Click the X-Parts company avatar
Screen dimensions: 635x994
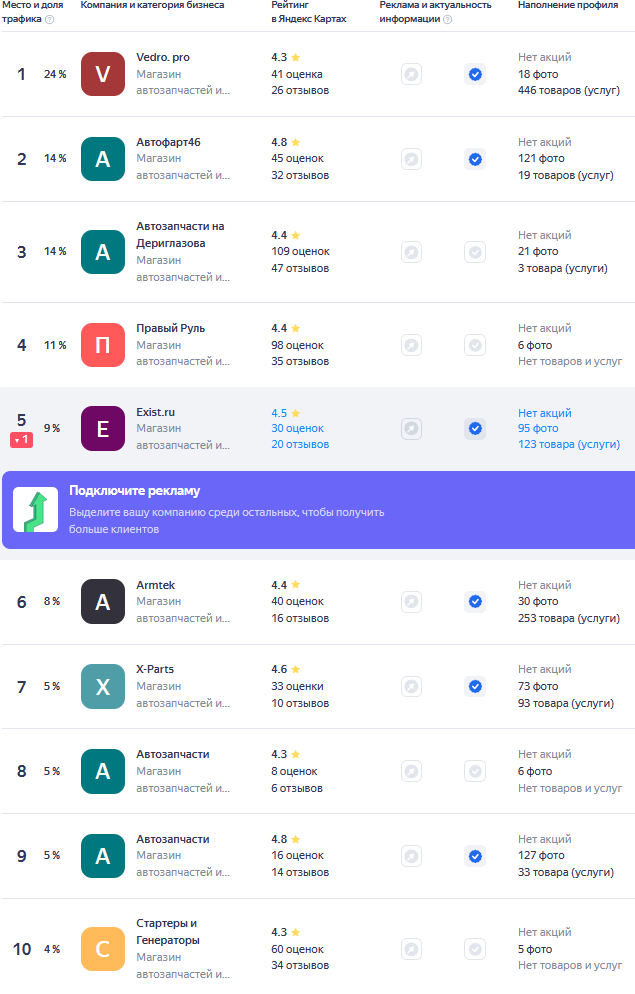click(103, 686)
